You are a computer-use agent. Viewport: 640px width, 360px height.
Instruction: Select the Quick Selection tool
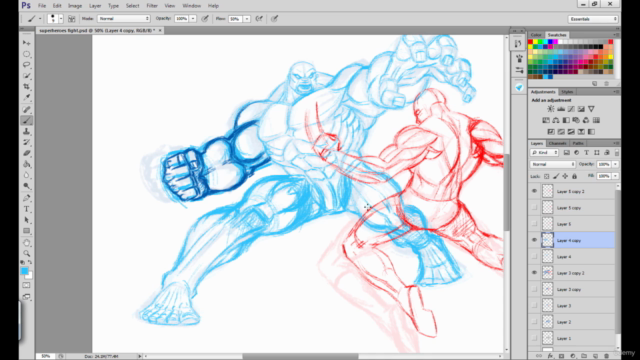click(27, 76)
